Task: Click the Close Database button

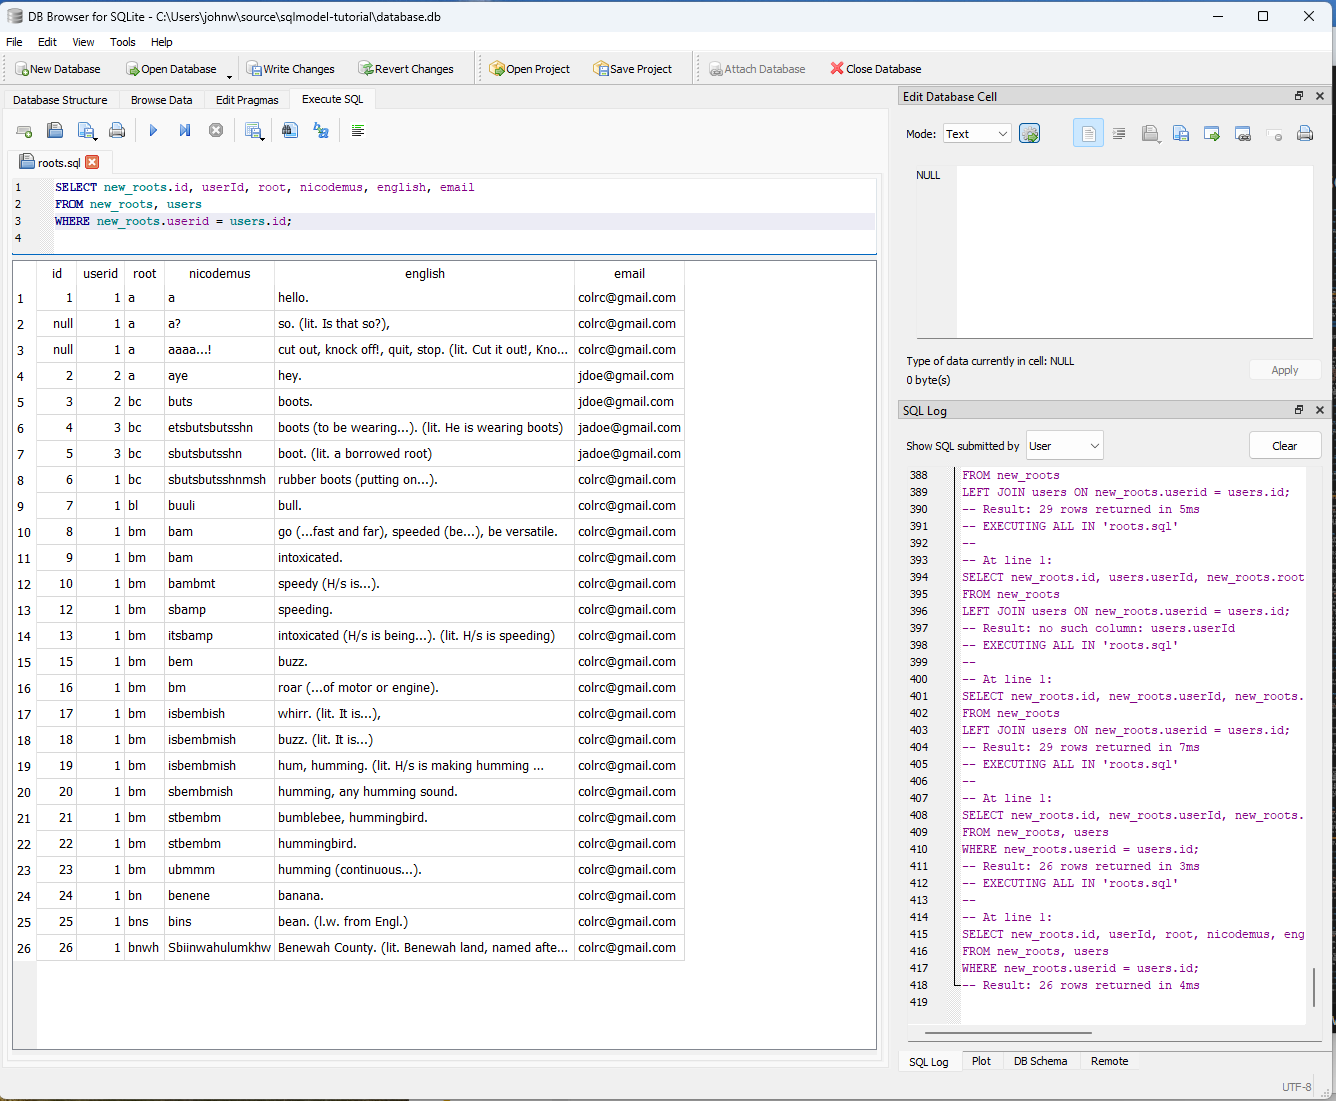Action: [x=875, y=69]
